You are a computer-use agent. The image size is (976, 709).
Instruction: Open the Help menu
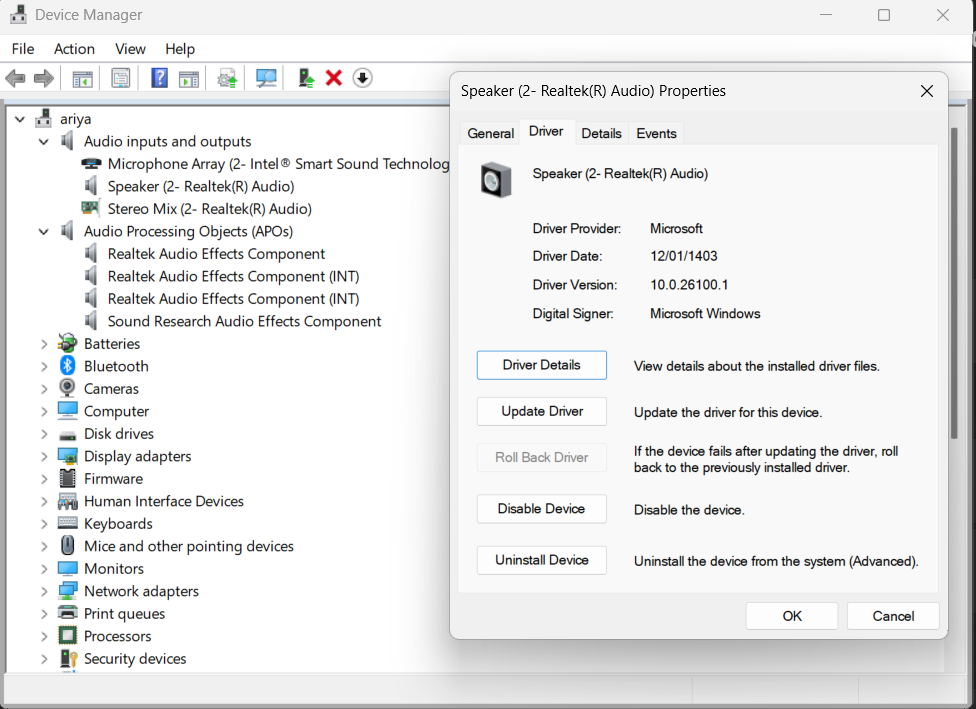coord(180,49)
